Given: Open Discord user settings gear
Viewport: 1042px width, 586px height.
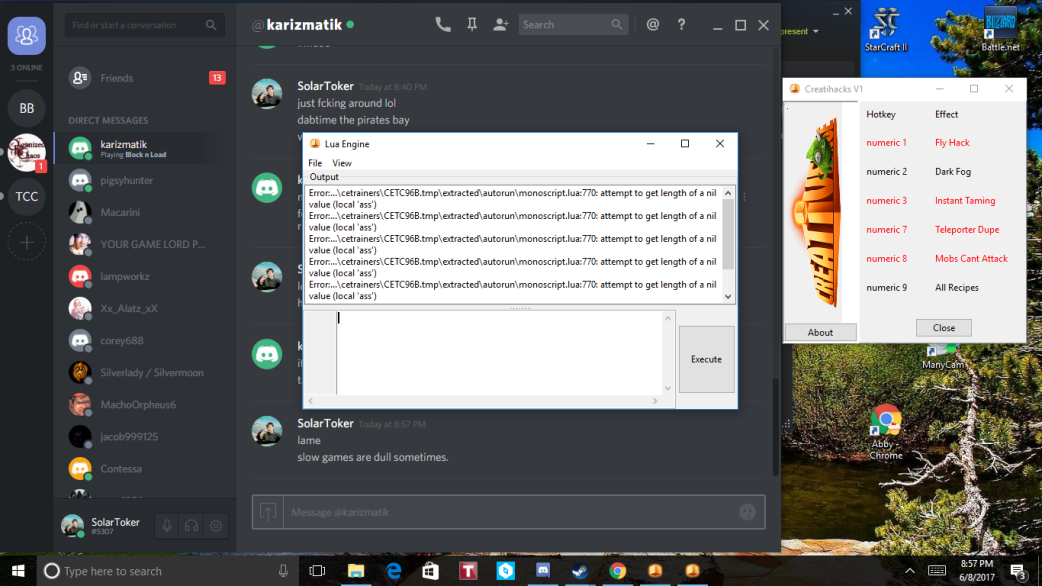Looking at the screenshot, I should 216,526.
